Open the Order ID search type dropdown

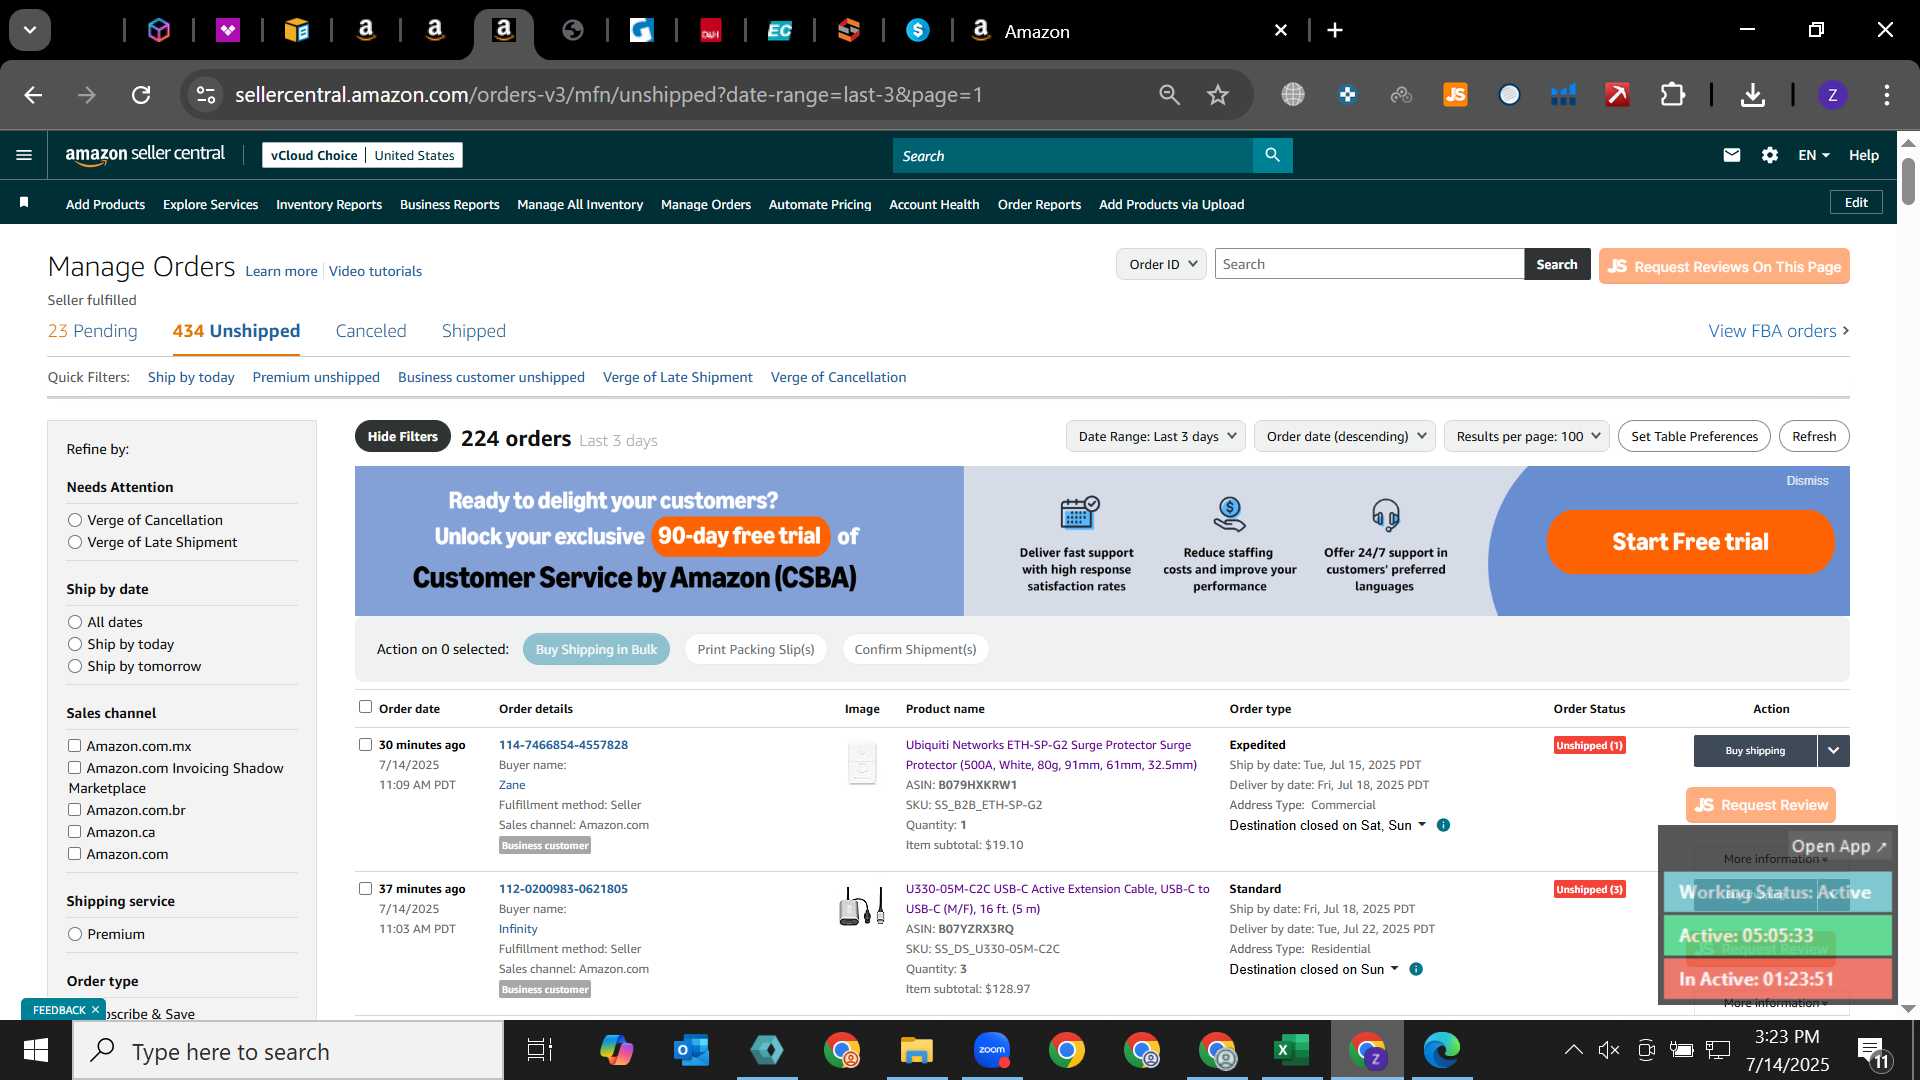pyautogui.click(x=1161, y=264)
